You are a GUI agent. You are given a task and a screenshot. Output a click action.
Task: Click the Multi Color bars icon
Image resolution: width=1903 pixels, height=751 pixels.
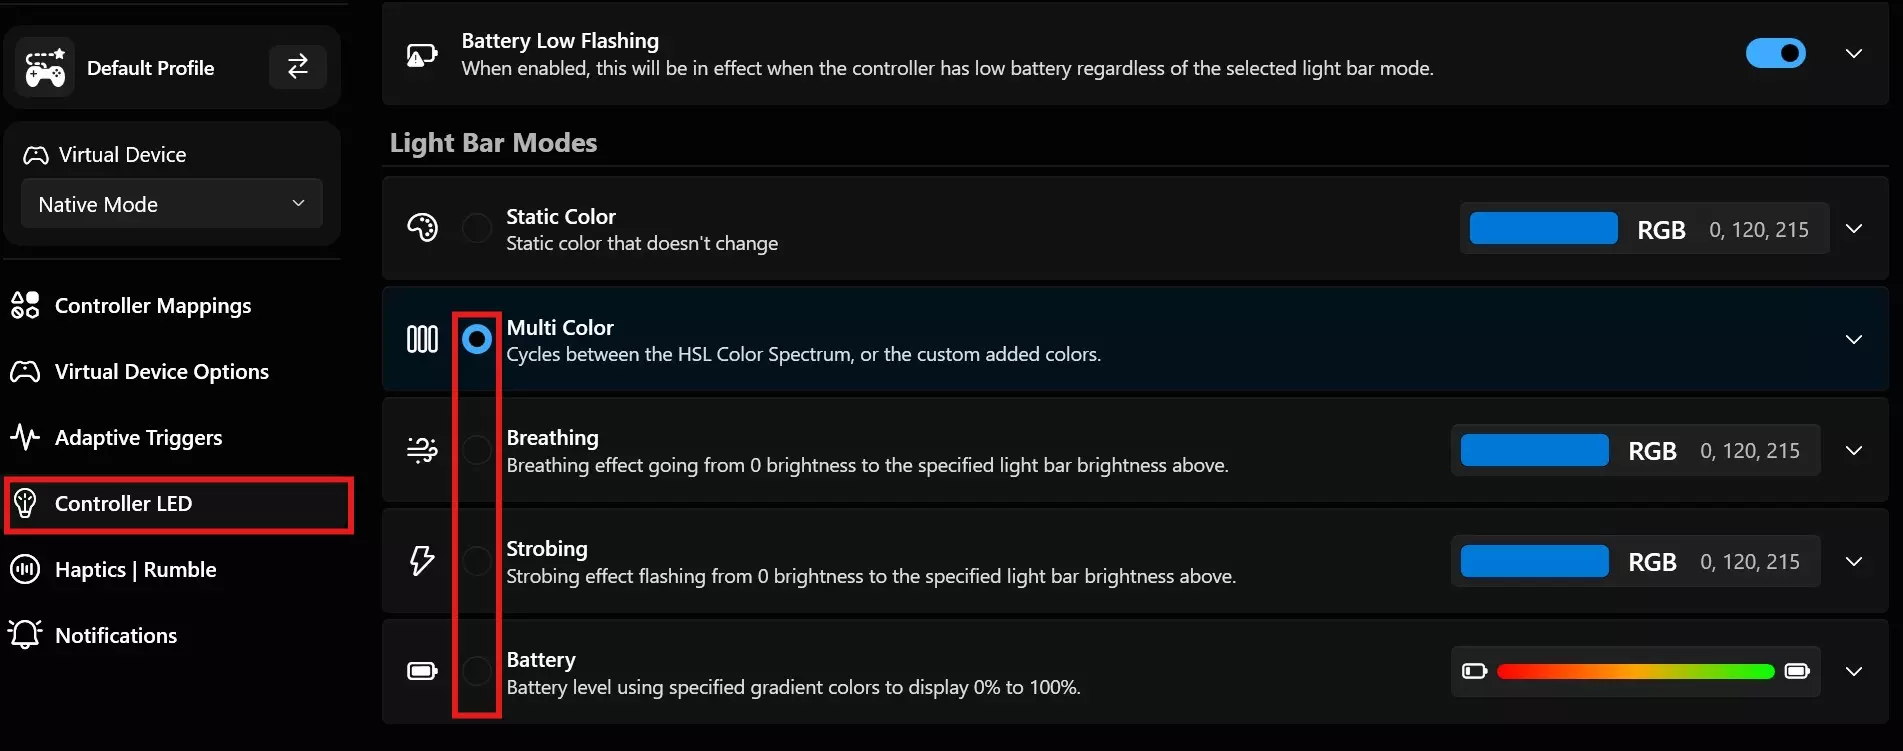[x=422, y=339]
